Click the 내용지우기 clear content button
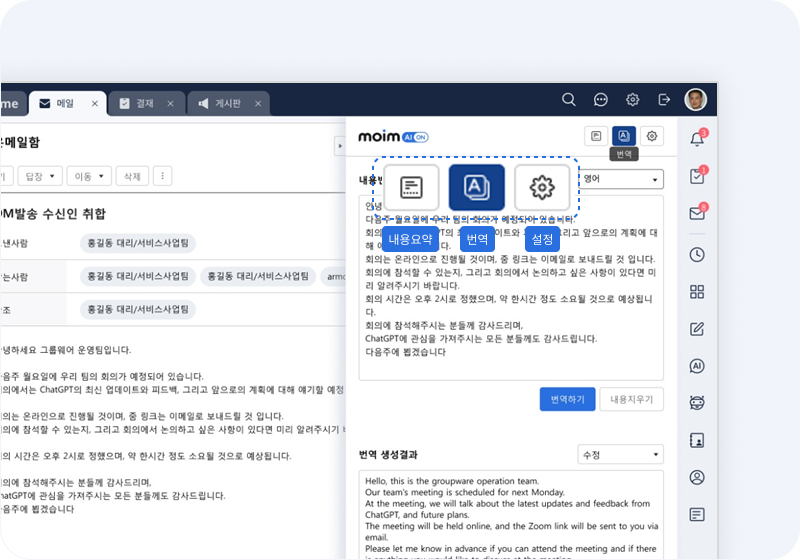 pos(631,399)
